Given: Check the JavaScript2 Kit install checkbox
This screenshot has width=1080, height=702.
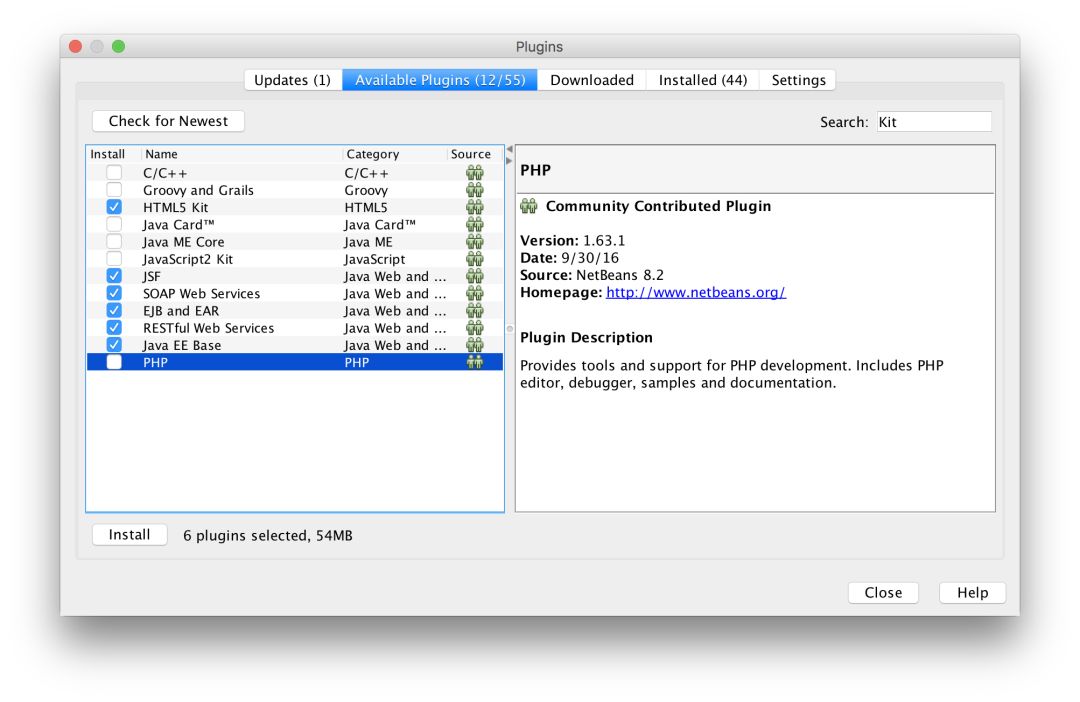Looking at the screenshot, I should point(114,259).
